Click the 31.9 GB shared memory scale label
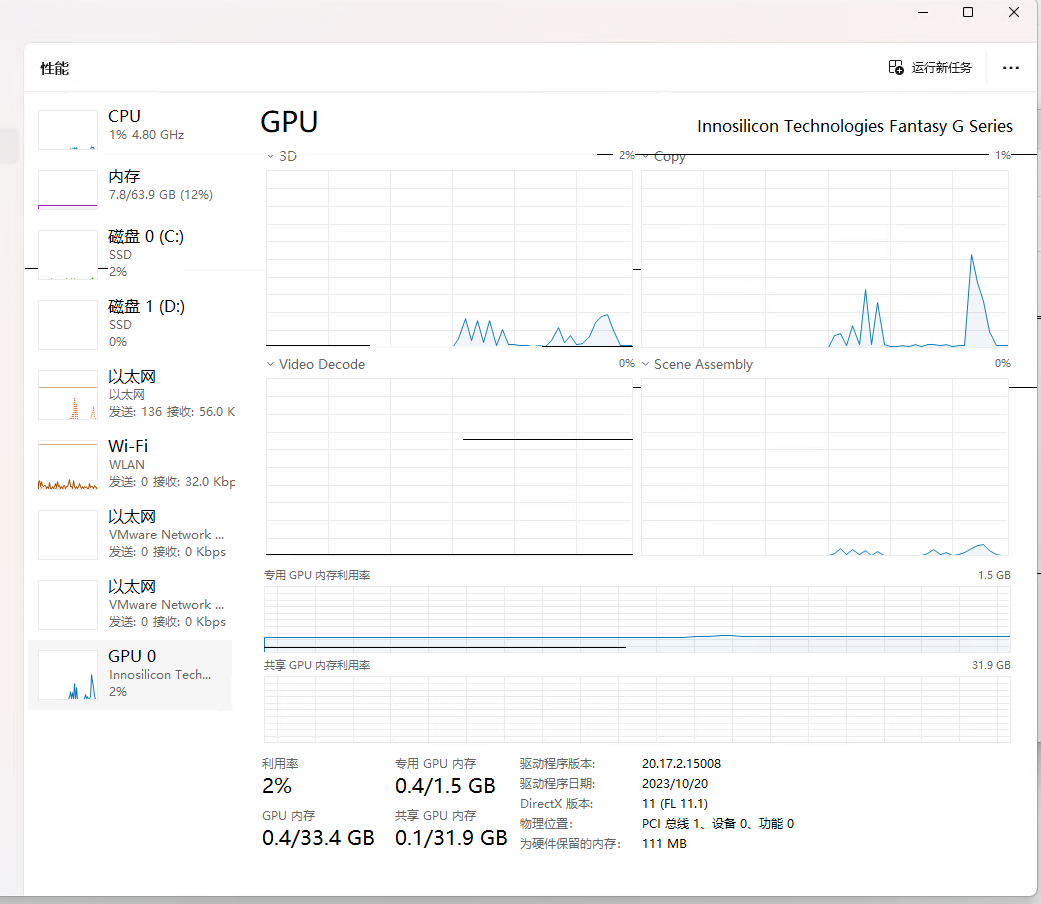1041x904 pixels. 991,665
